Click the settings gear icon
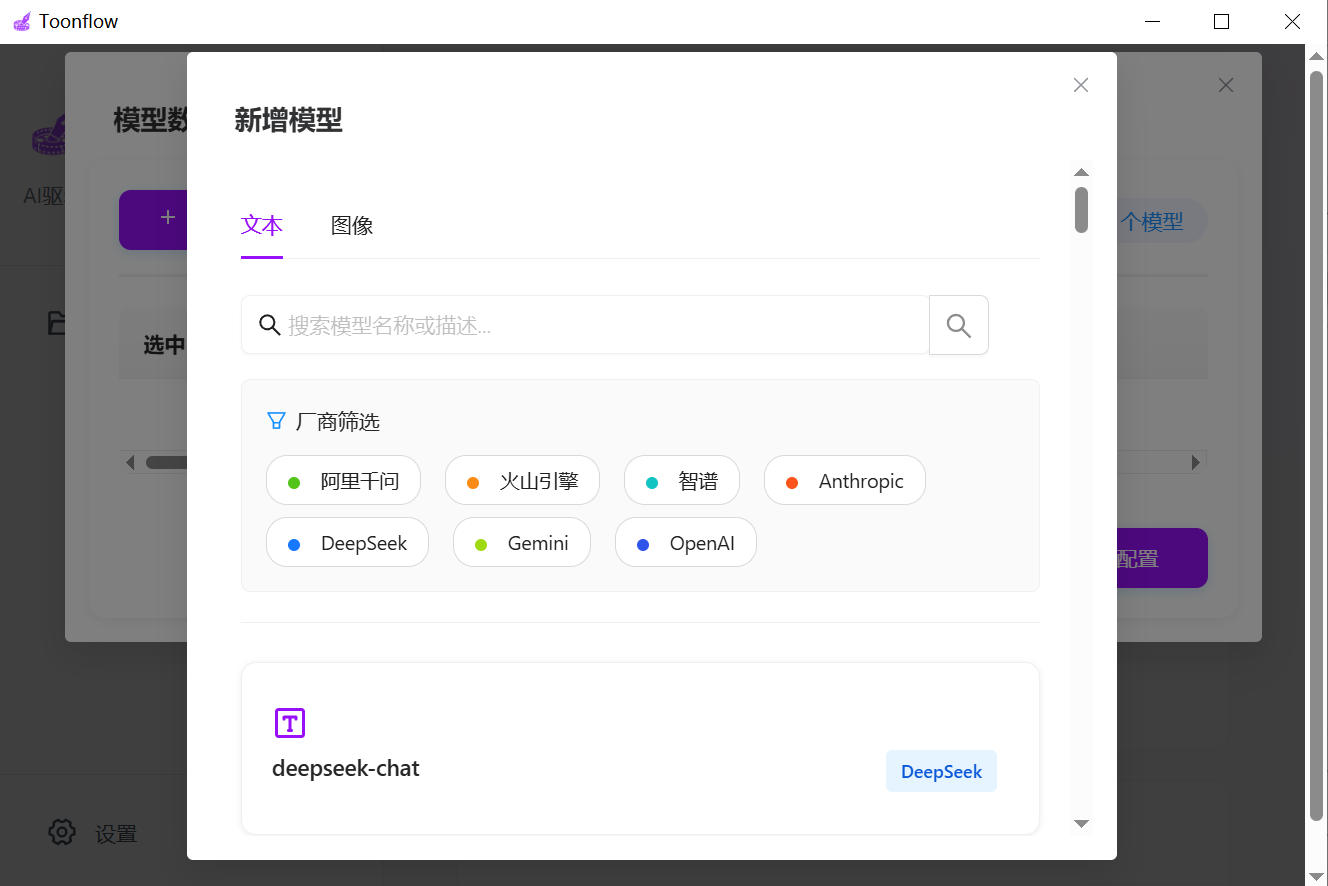Screen dimensions: 1328x886 click(x=62, y=832)
